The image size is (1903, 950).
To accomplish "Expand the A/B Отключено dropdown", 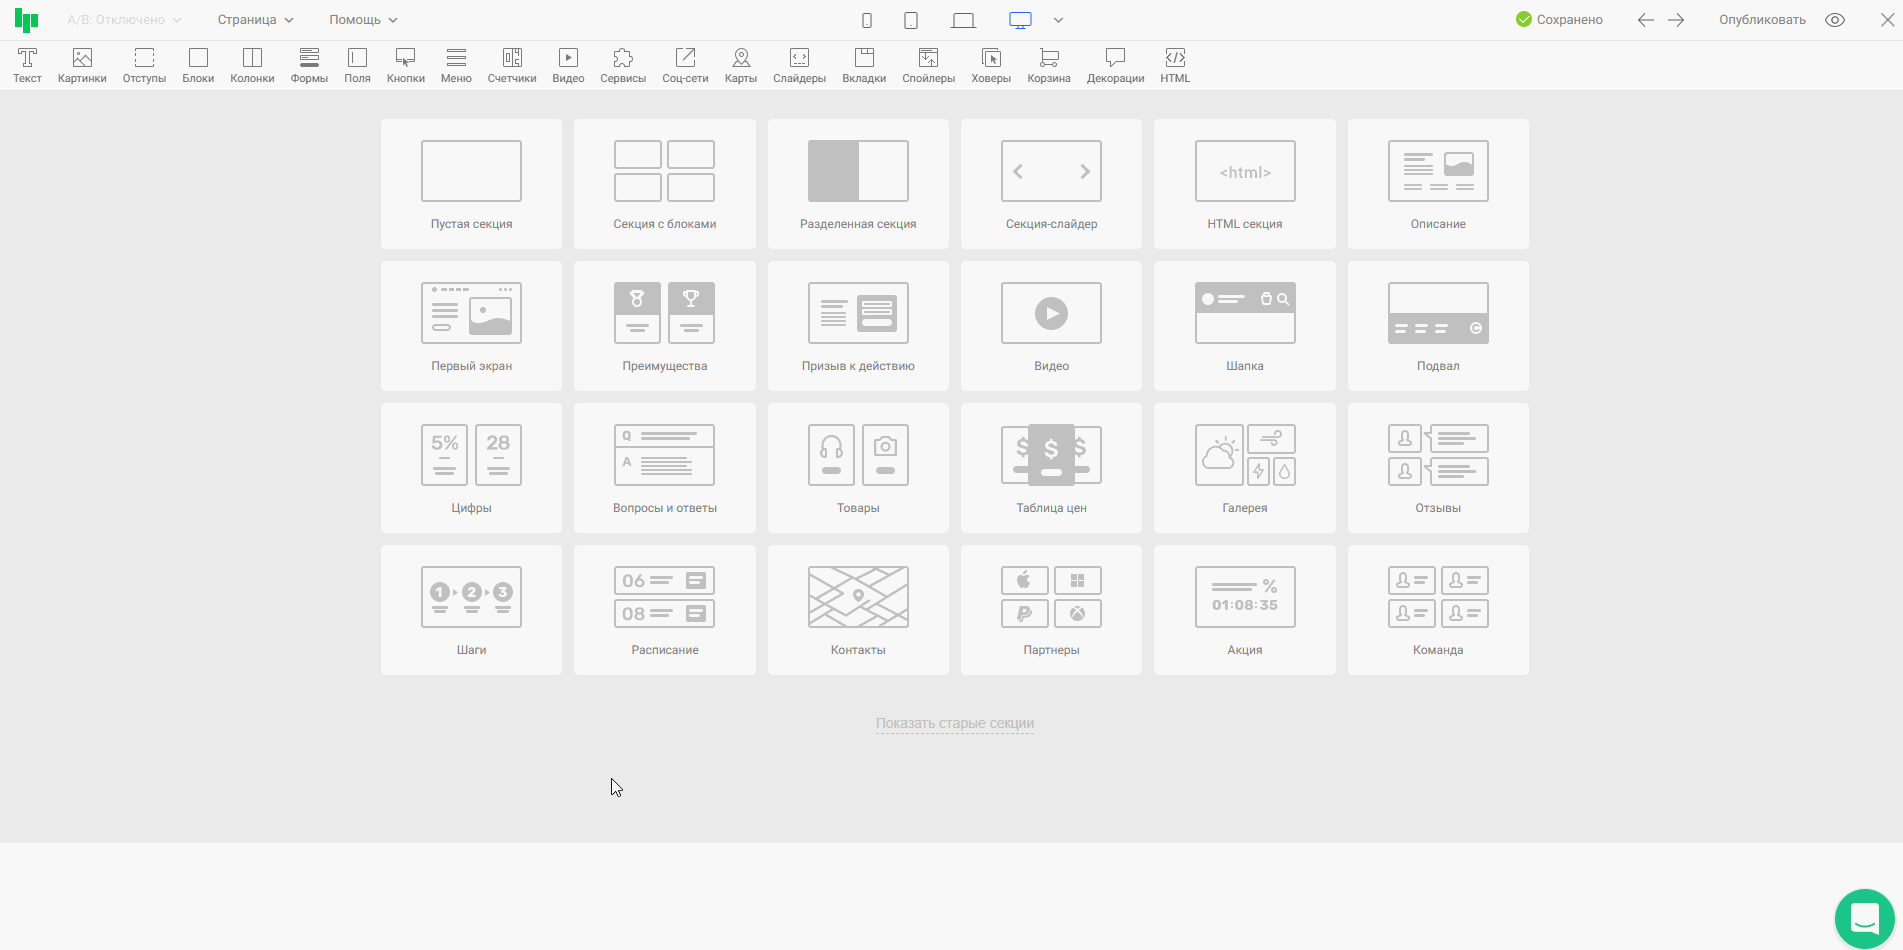I will click(124, 20).
